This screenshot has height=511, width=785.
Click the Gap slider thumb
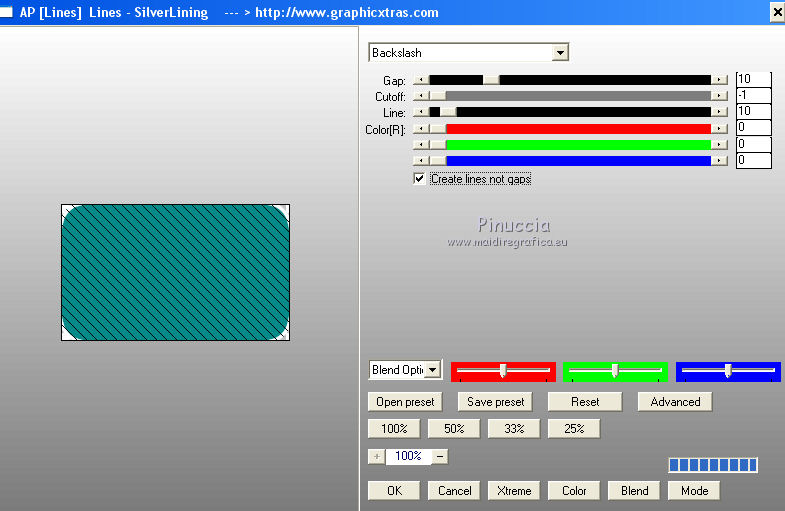pos(491,80)
